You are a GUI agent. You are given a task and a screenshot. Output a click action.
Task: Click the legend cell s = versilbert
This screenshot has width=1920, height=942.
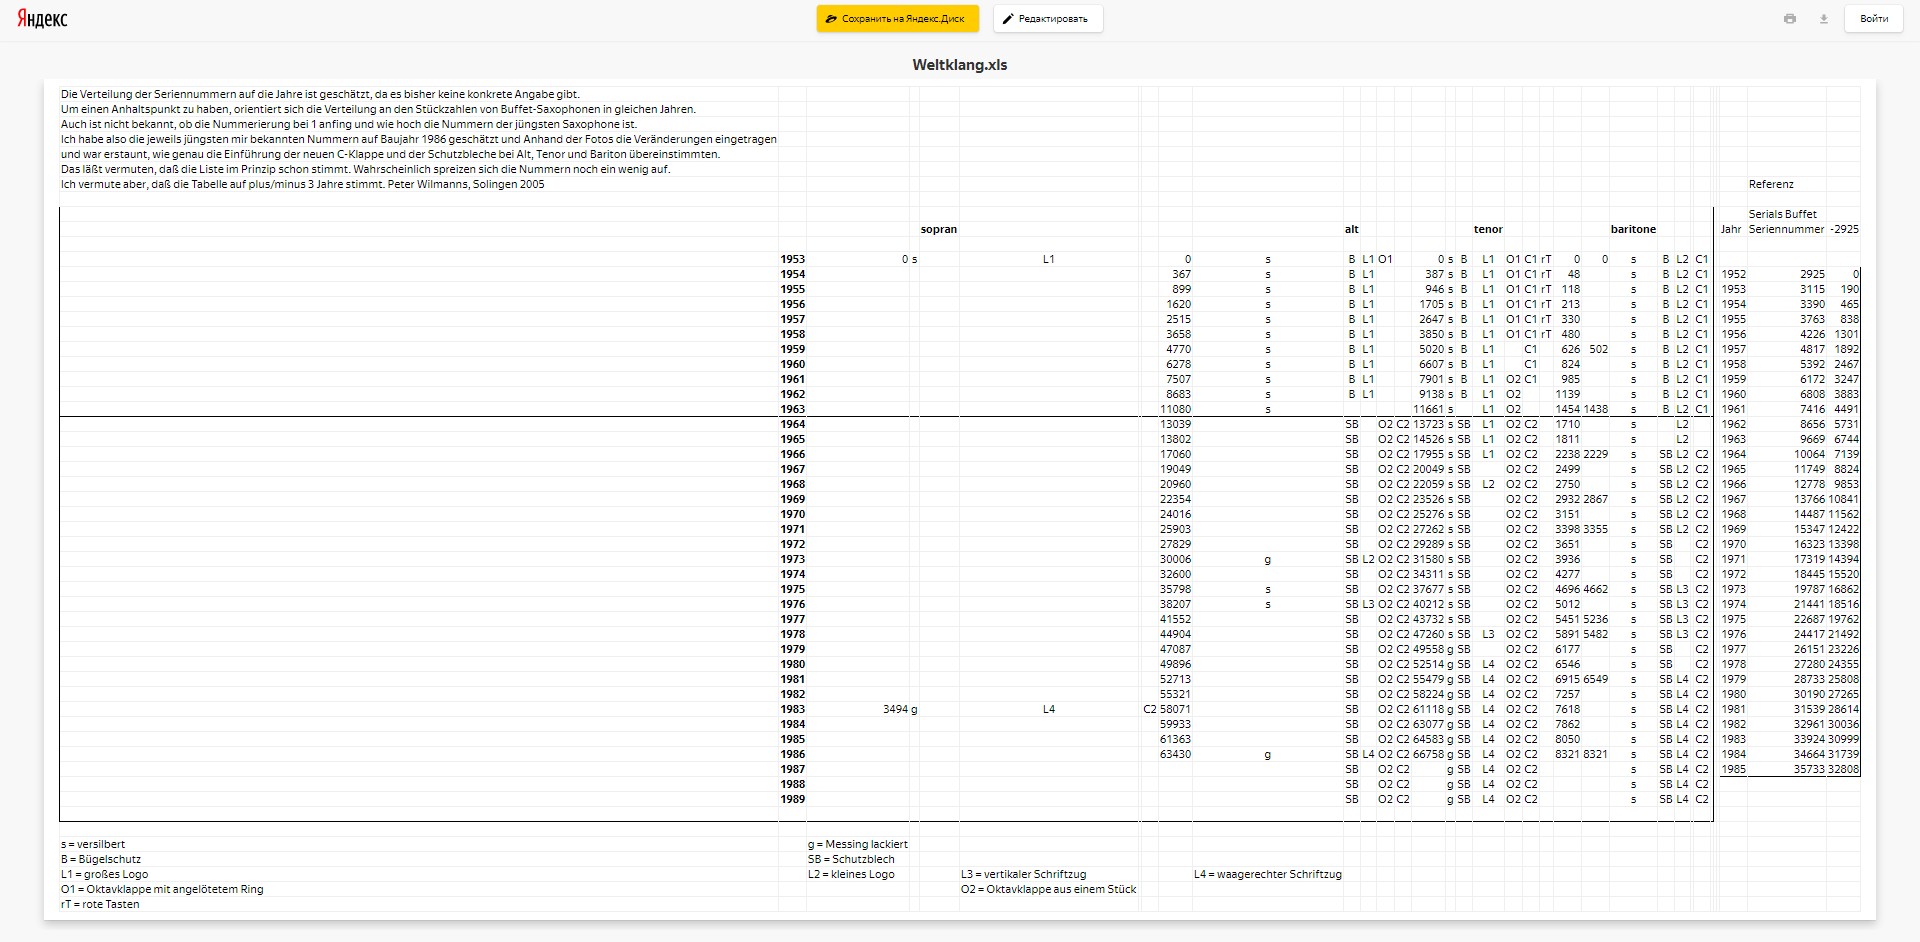point(93,844)
